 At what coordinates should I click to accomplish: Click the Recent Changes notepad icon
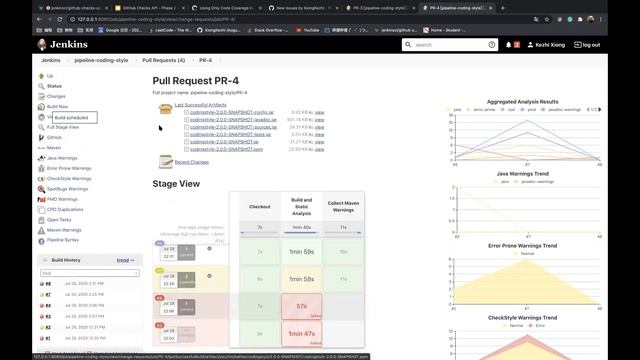(165, 162)
